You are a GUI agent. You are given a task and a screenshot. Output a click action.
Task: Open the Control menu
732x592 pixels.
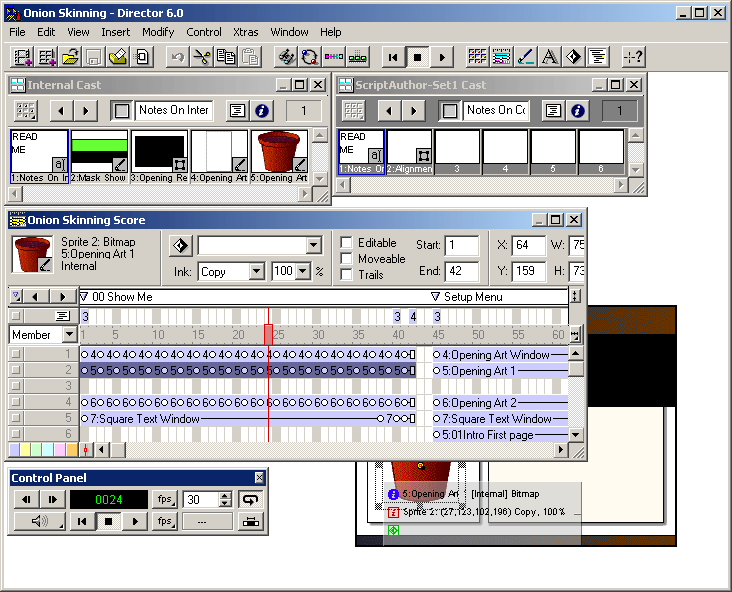pos(204,32)
